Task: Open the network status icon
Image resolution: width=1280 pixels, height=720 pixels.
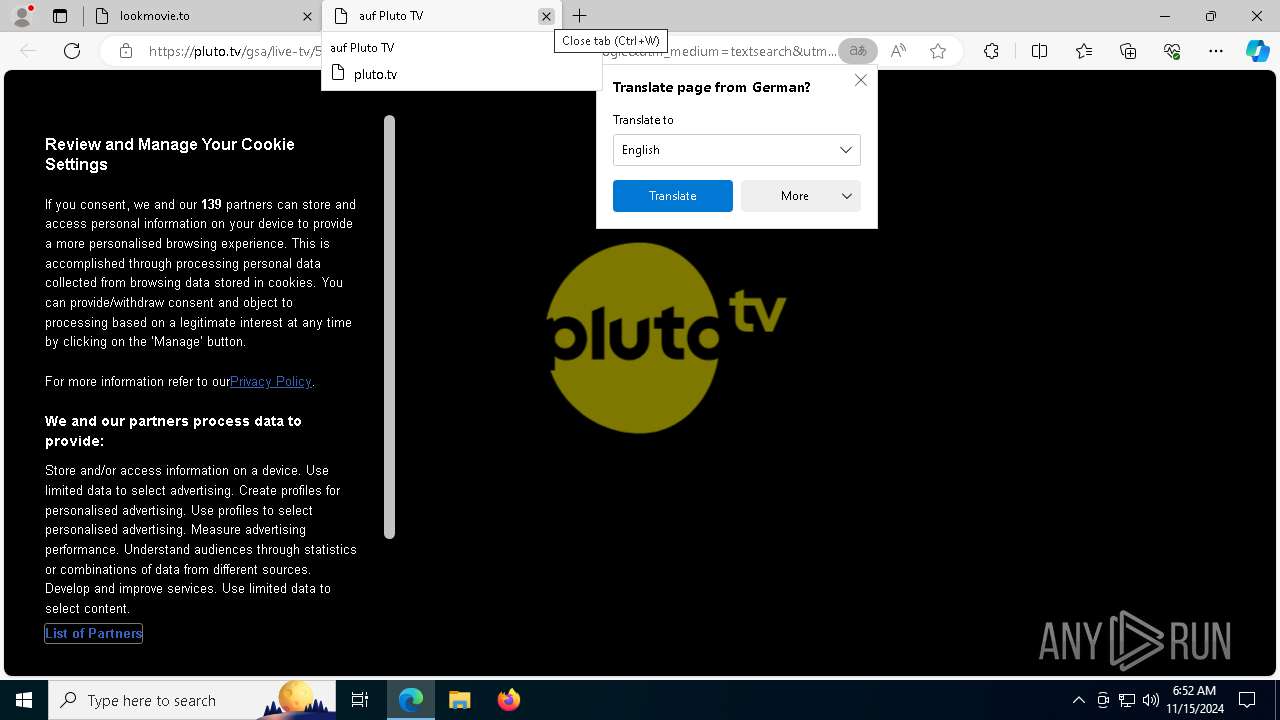Action: (x=1127, y=700)
